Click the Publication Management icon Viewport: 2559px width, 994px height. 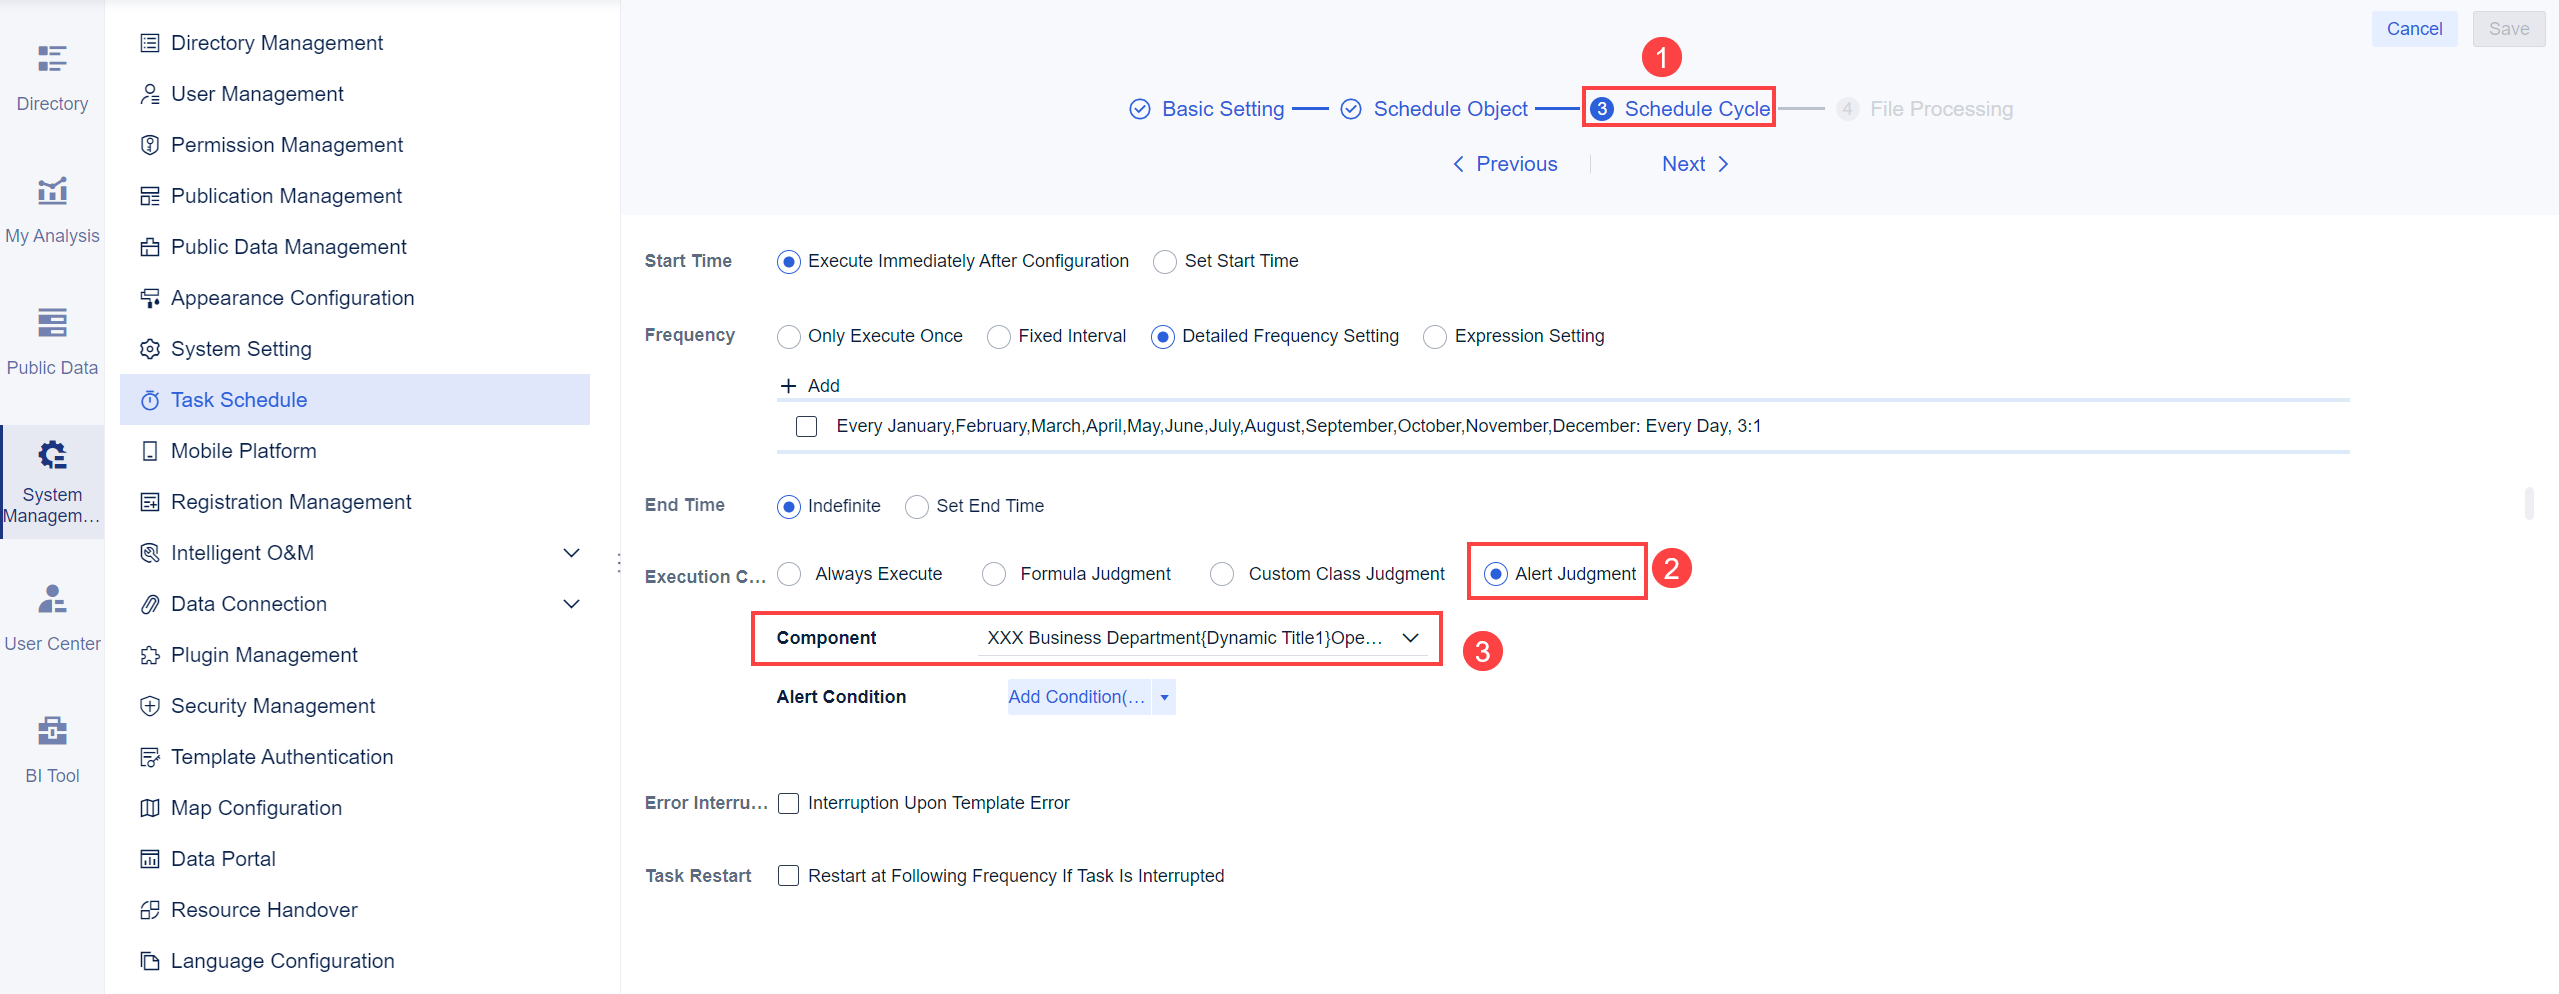(150, 196)
